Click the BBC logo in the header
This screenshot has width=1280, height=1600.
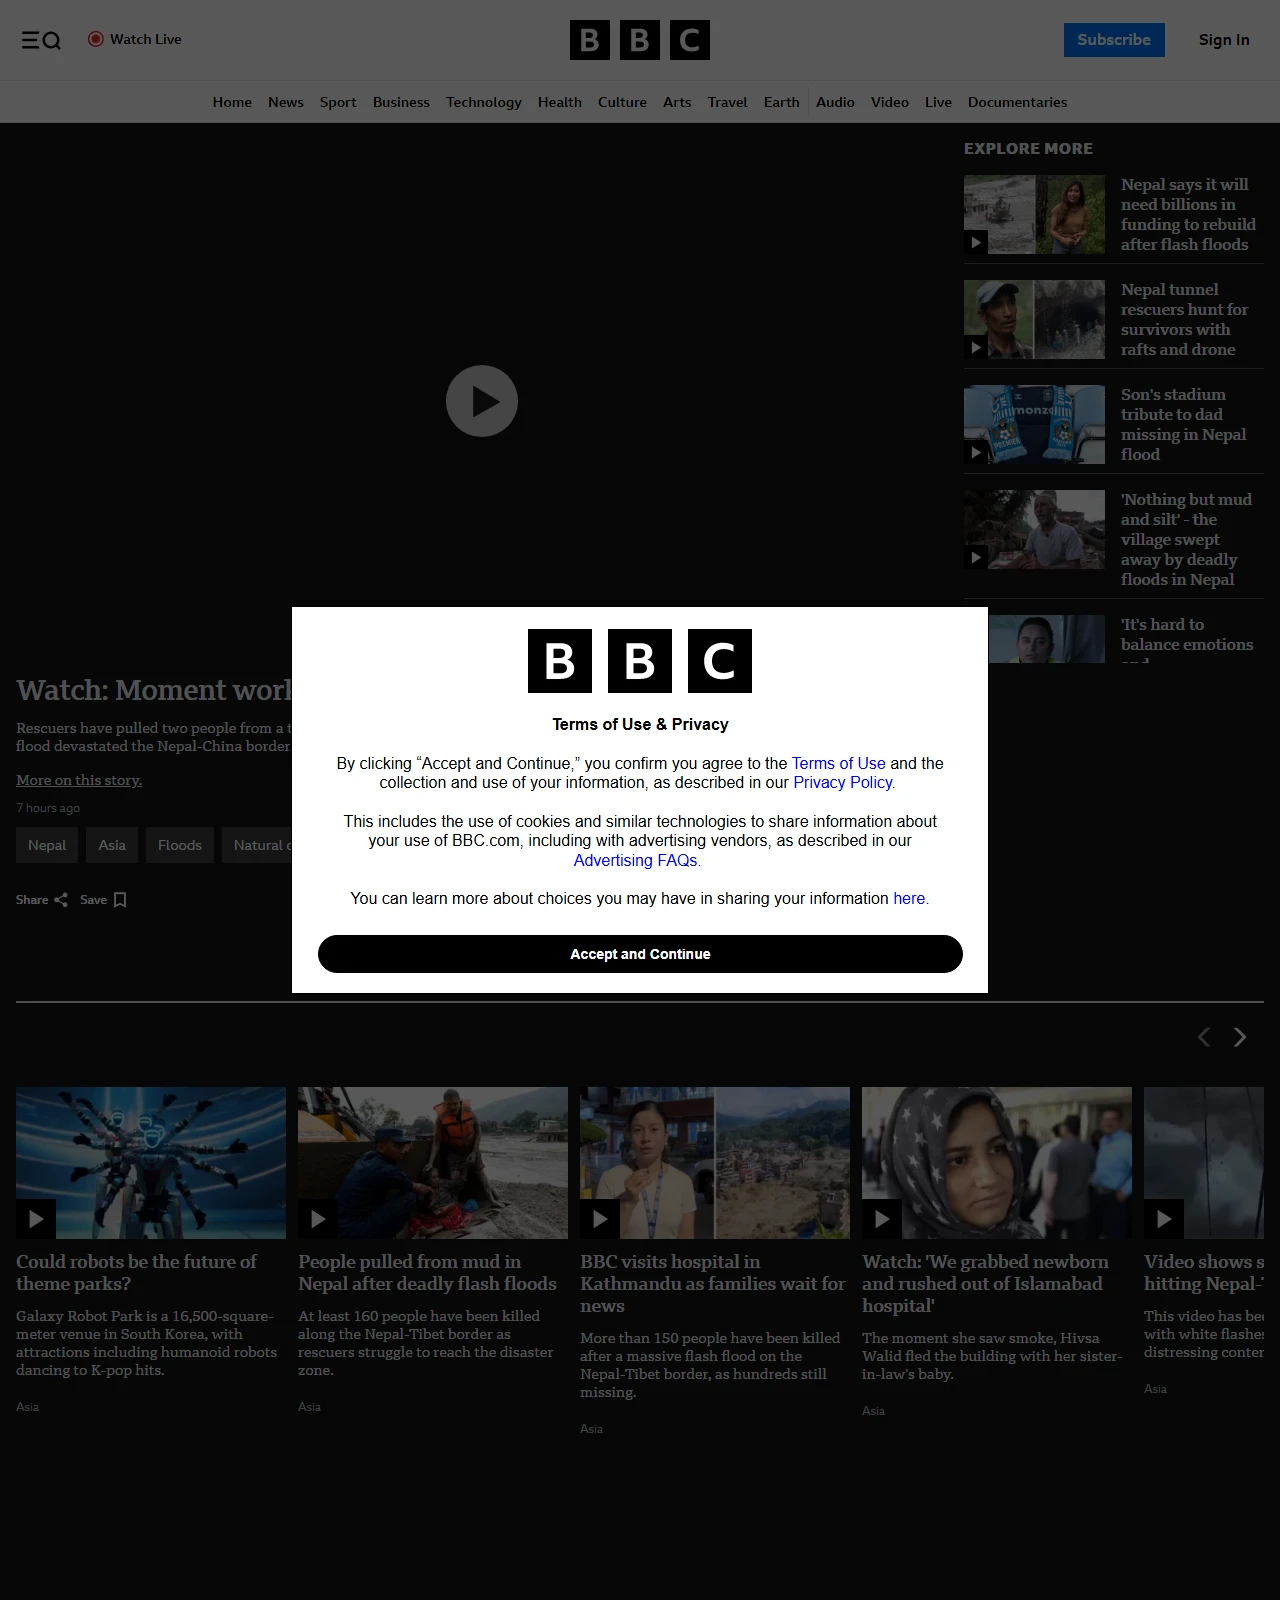(x=640, y=40)
